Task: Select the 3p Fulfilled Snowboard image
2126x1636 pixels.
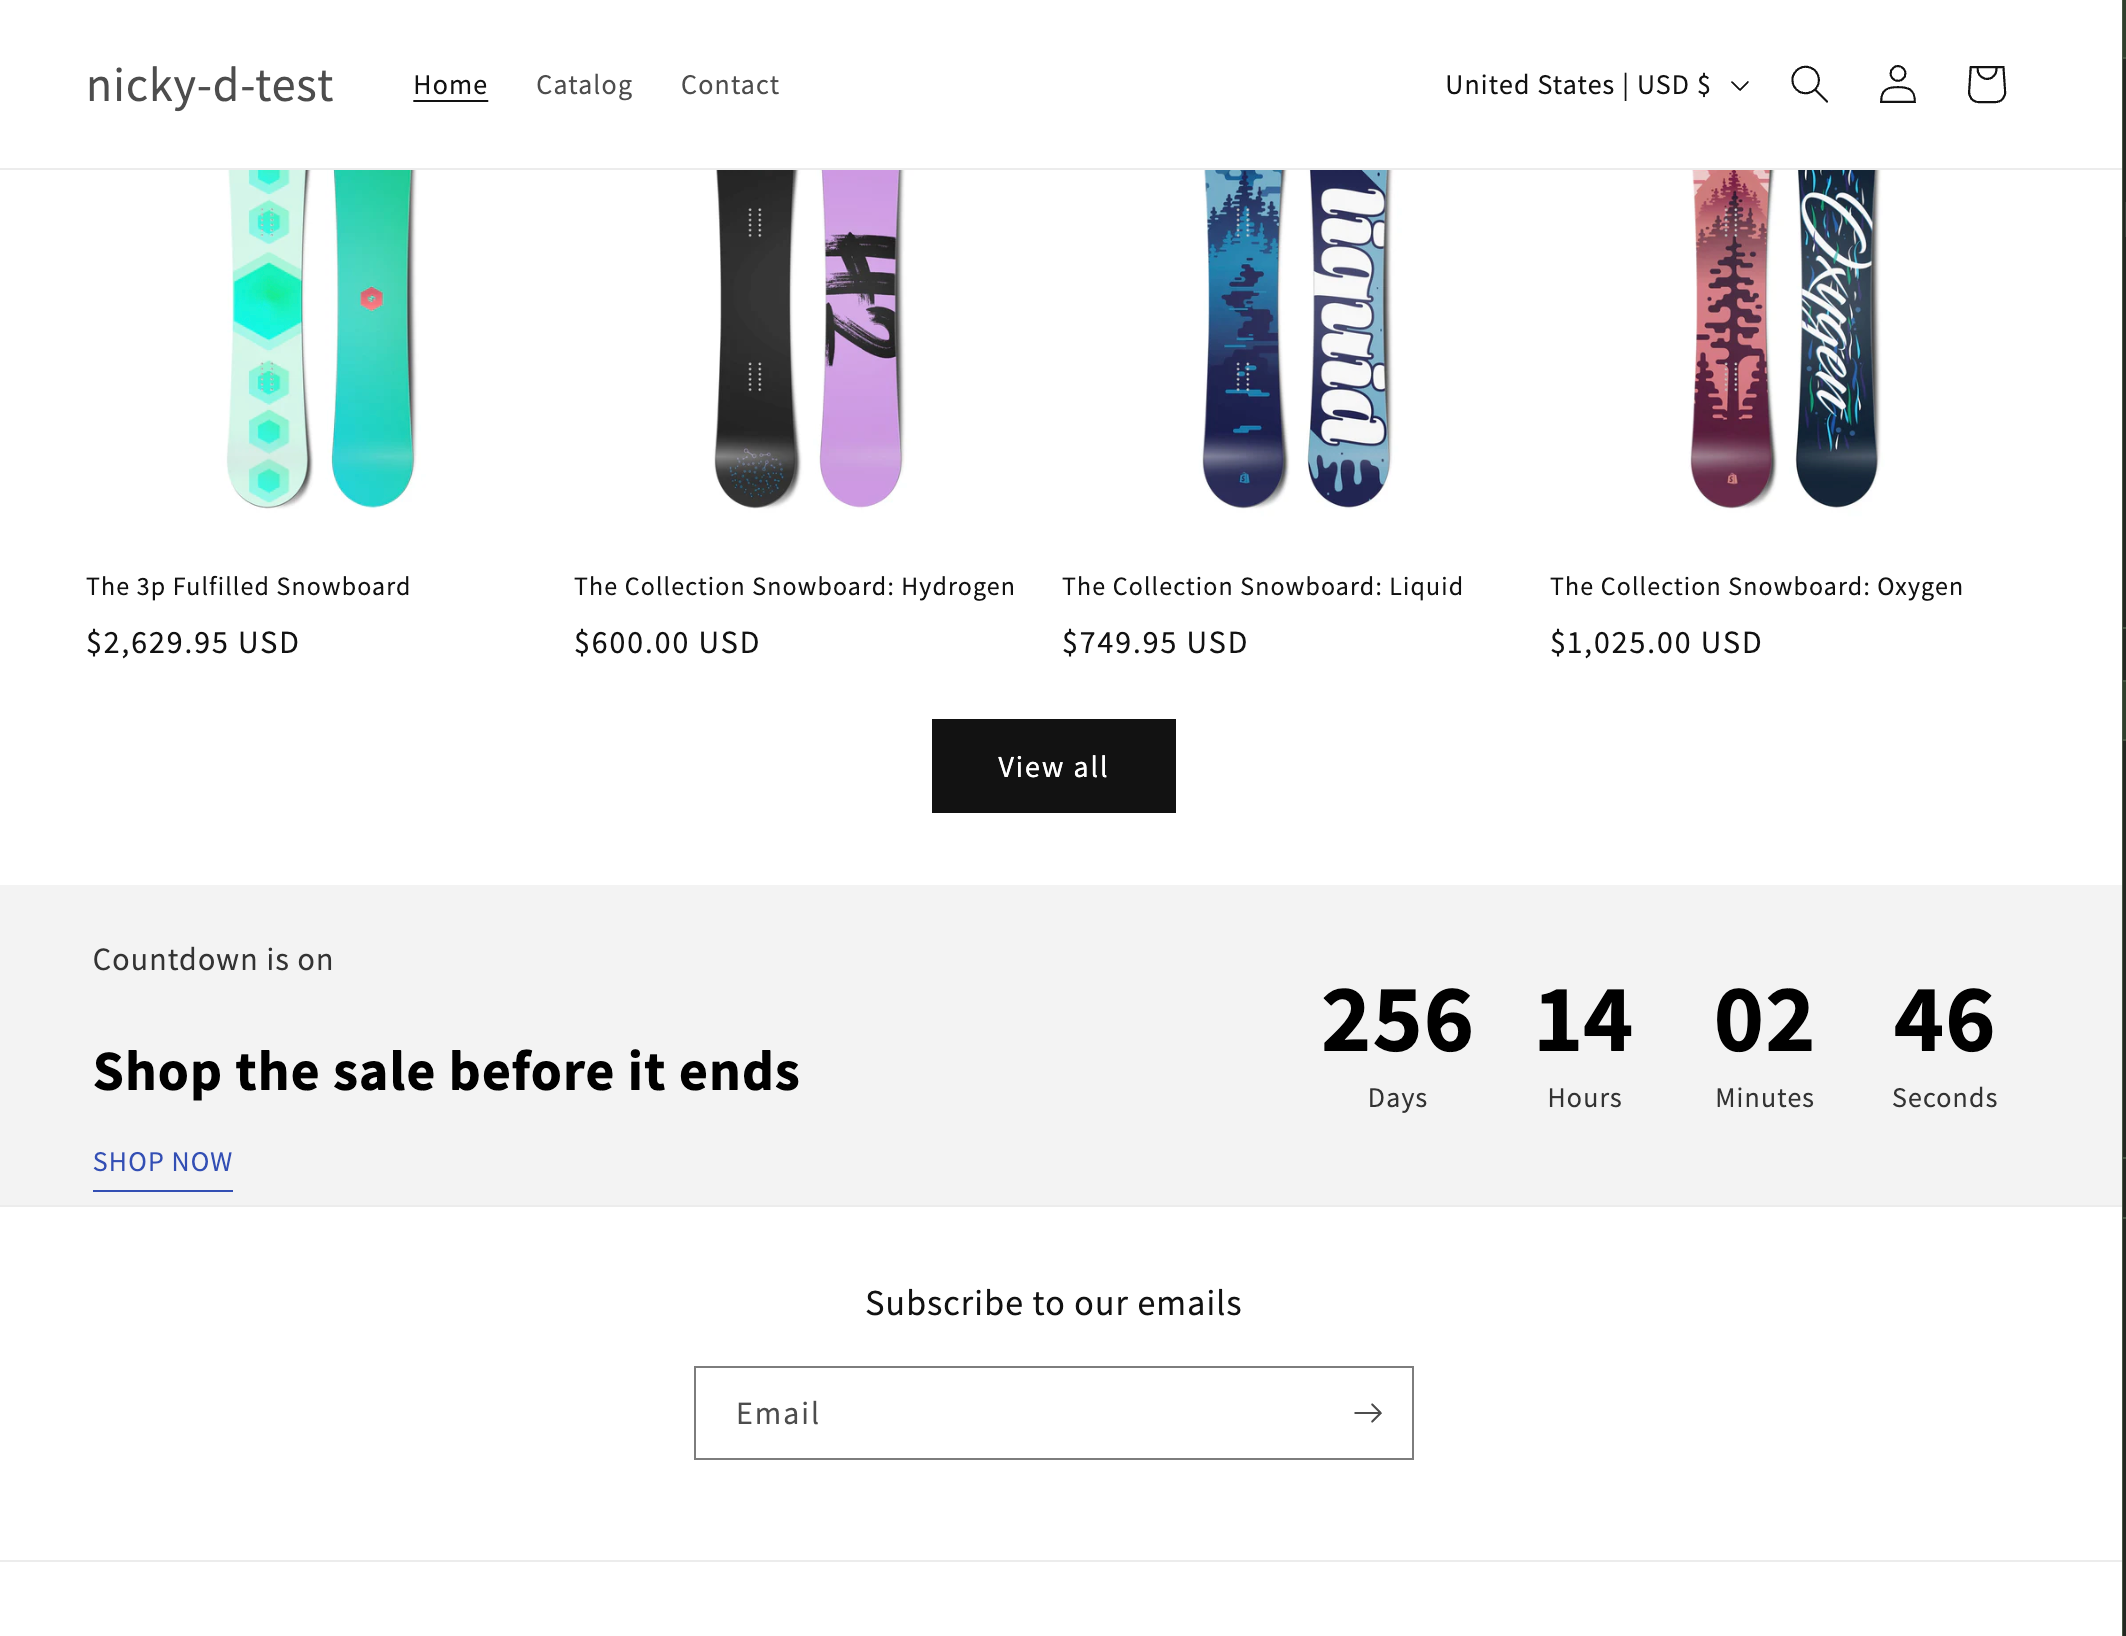Action: (321, 338)
